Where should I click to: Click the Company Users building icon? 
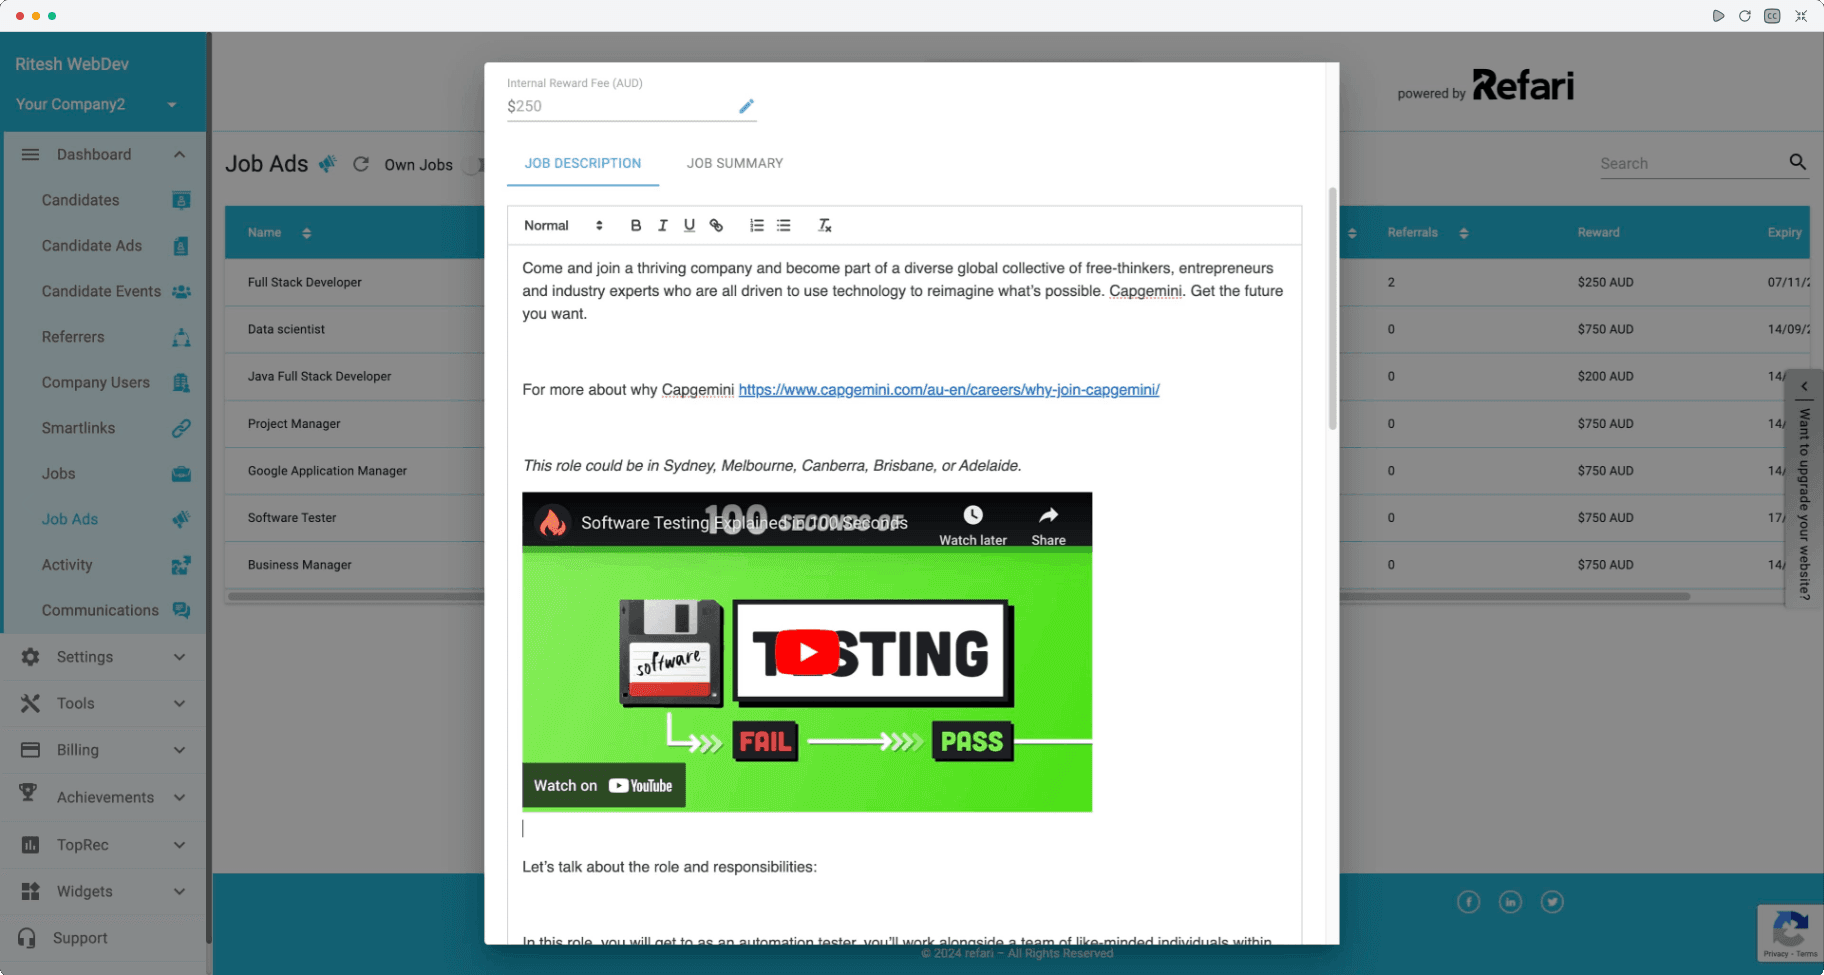tap(181, 383)
